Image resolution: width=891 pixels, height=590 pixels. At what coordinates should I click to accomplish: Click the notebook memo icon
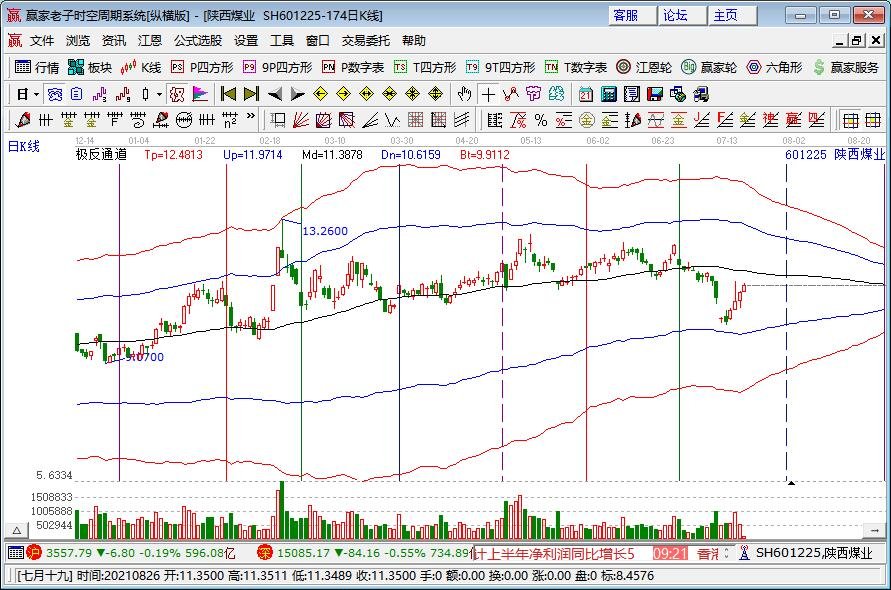[x=631, y=94]
